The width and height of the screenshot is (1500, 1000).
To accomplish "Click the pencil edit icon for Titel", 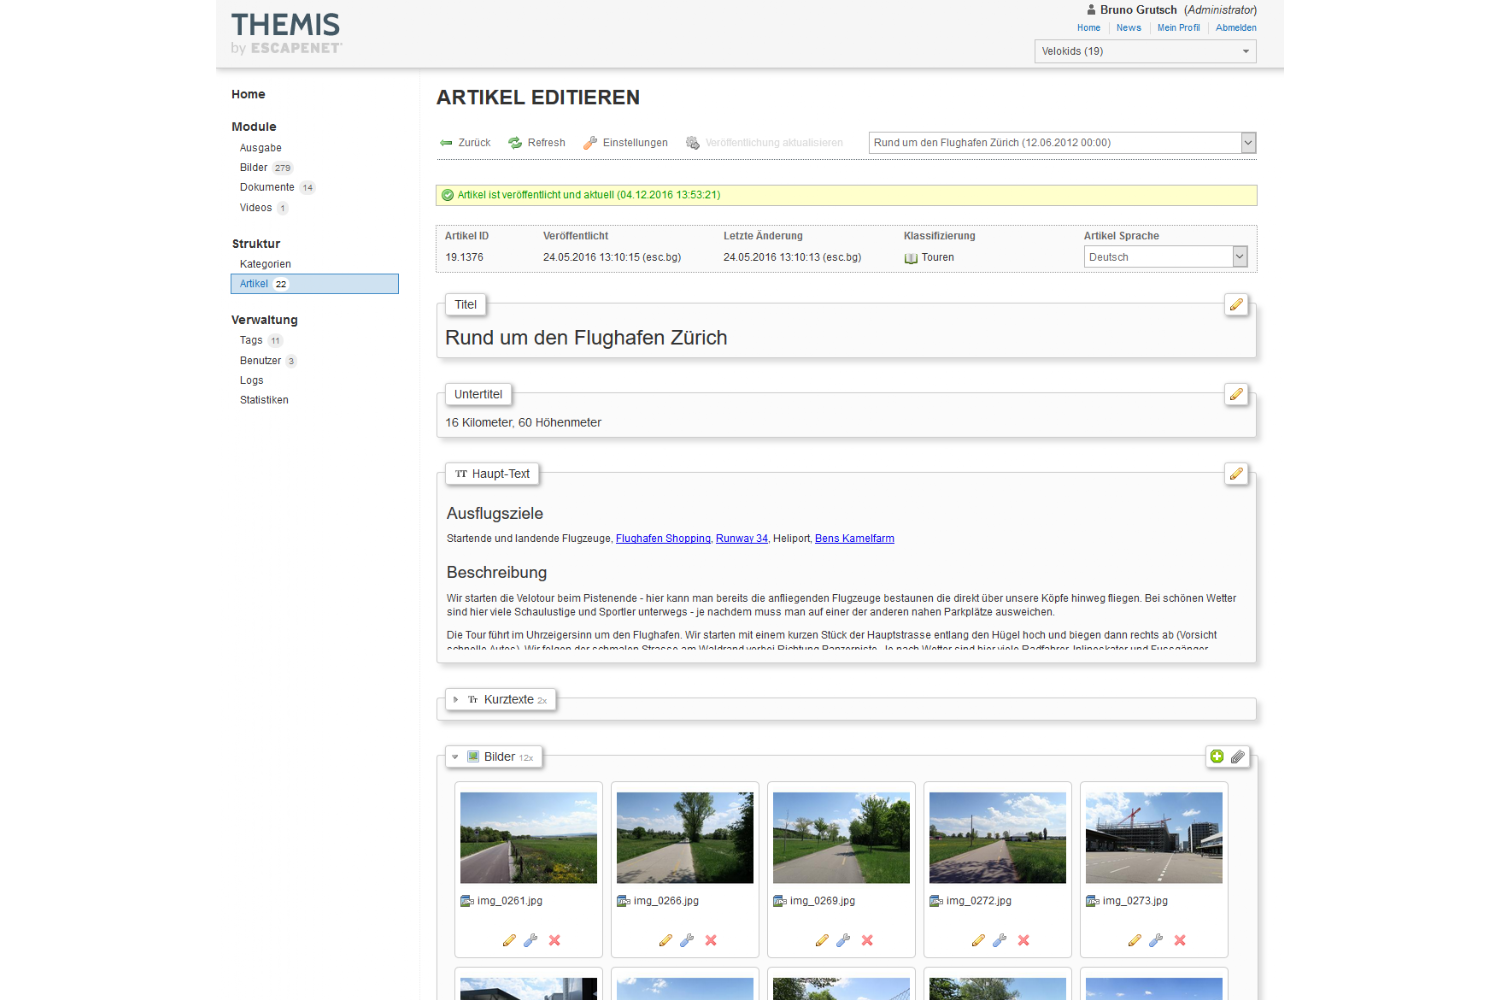I will click(x=1236, y=305).
